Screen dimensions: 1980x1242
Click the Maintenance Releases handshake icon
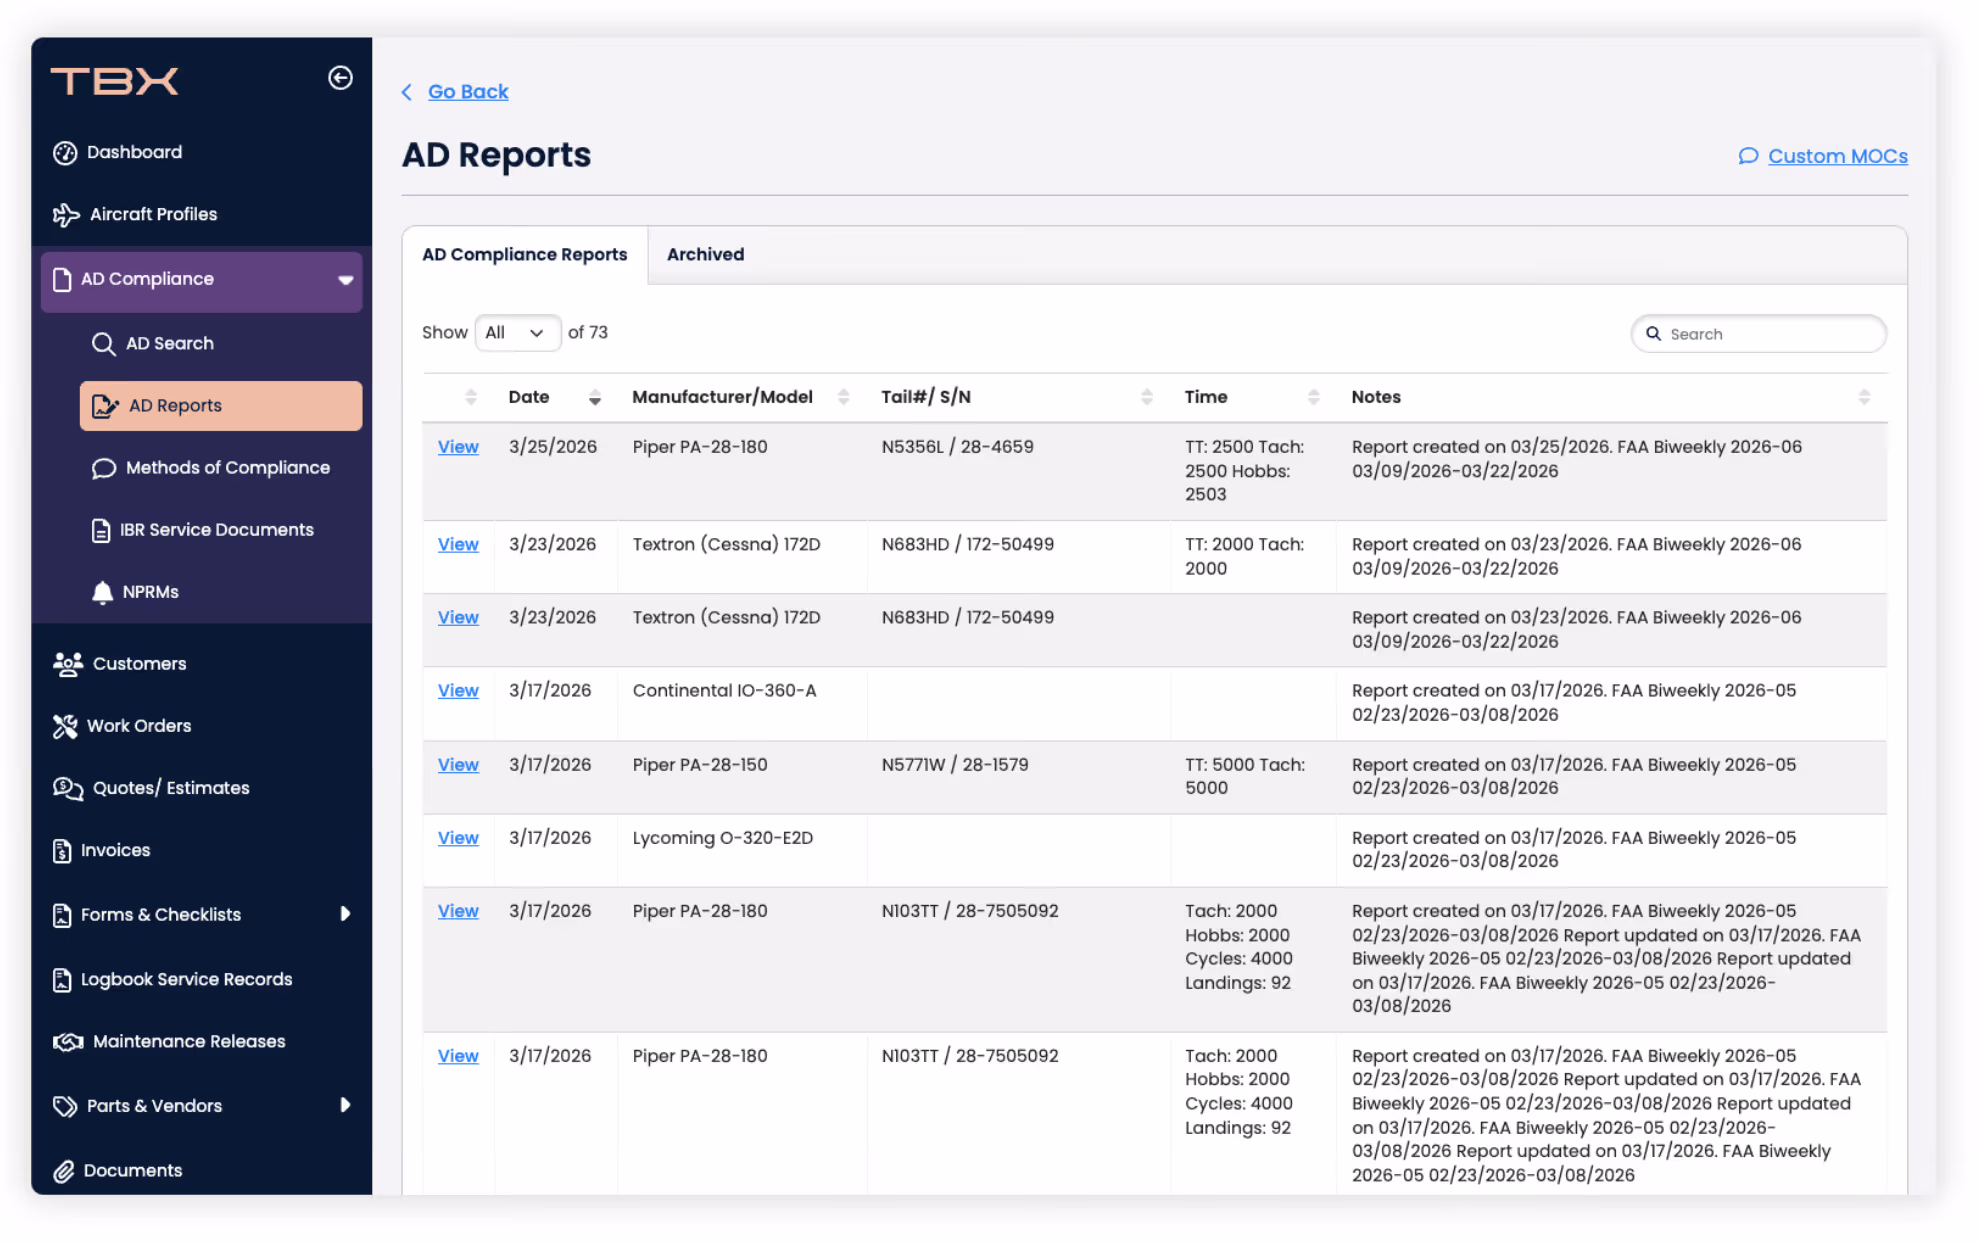tap(68, 1043)
